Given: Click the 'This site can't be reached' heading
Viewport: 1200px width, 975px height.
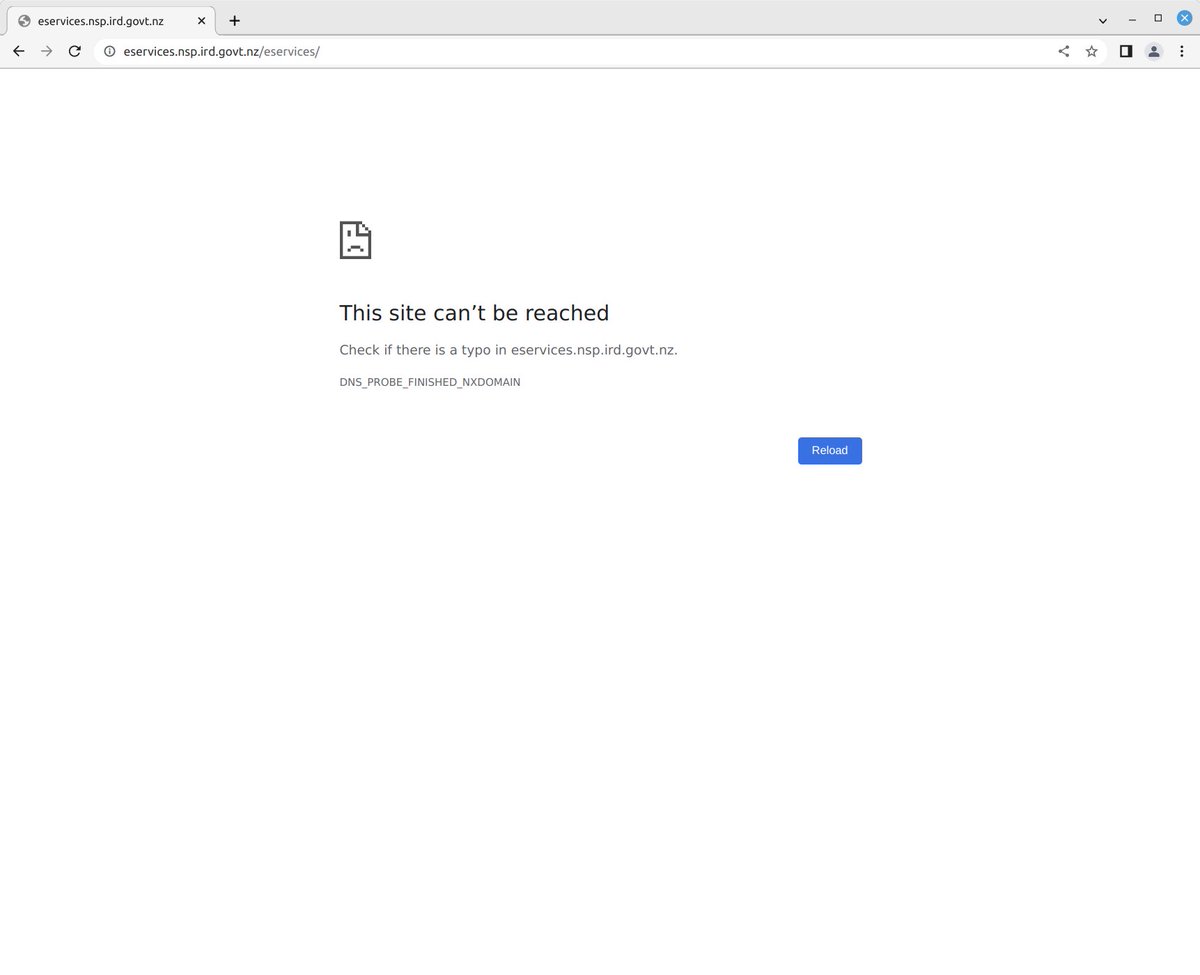Looking at the screenshot, I should [x=474, y=313].
